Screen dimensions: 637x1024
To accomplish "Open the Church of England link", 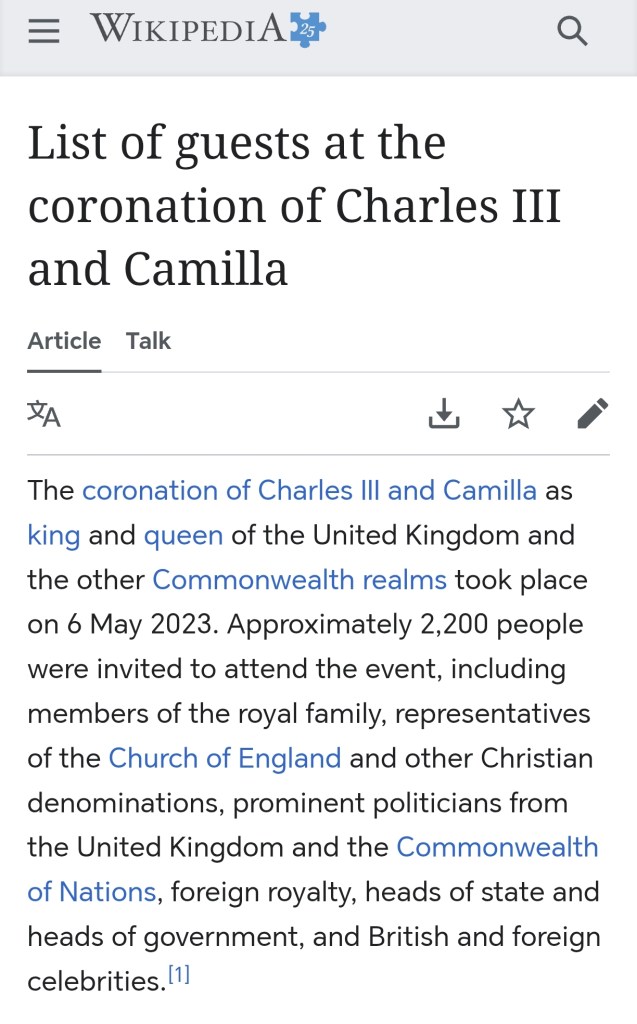I will pyautogui.click(x=224, y=758).
